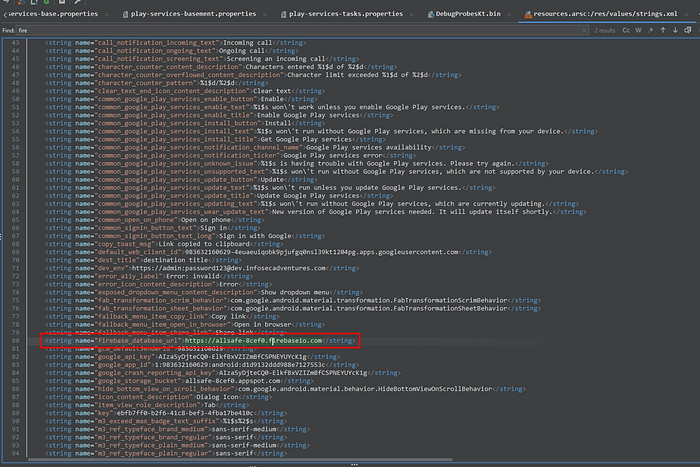Click the mark all matches icon
Screen dimensions: 700x467
pyautogui.click(x=688, y=30)
